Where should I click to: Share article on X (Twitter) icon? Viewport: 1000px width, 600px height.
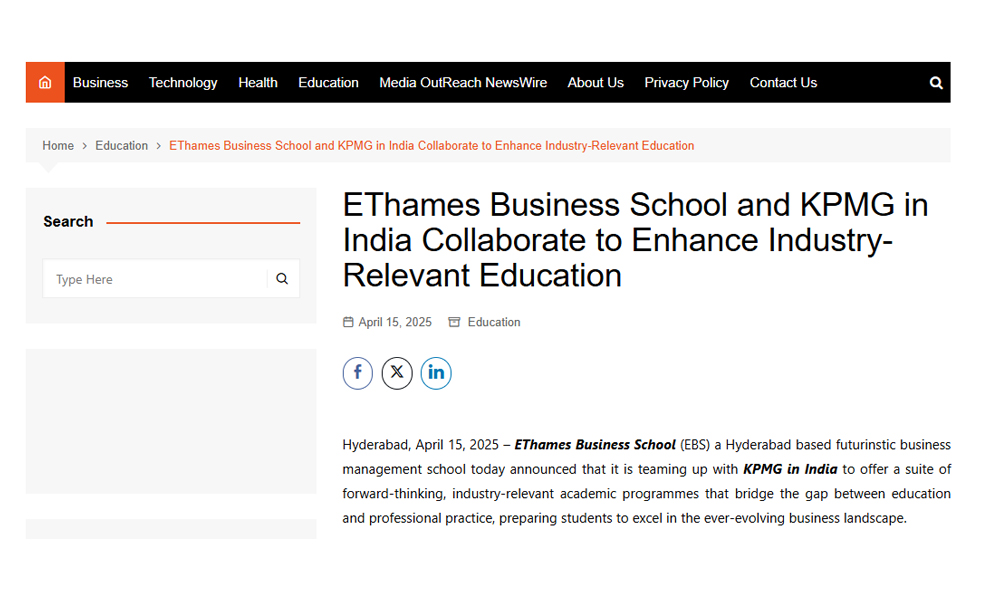tap(397, 373)
